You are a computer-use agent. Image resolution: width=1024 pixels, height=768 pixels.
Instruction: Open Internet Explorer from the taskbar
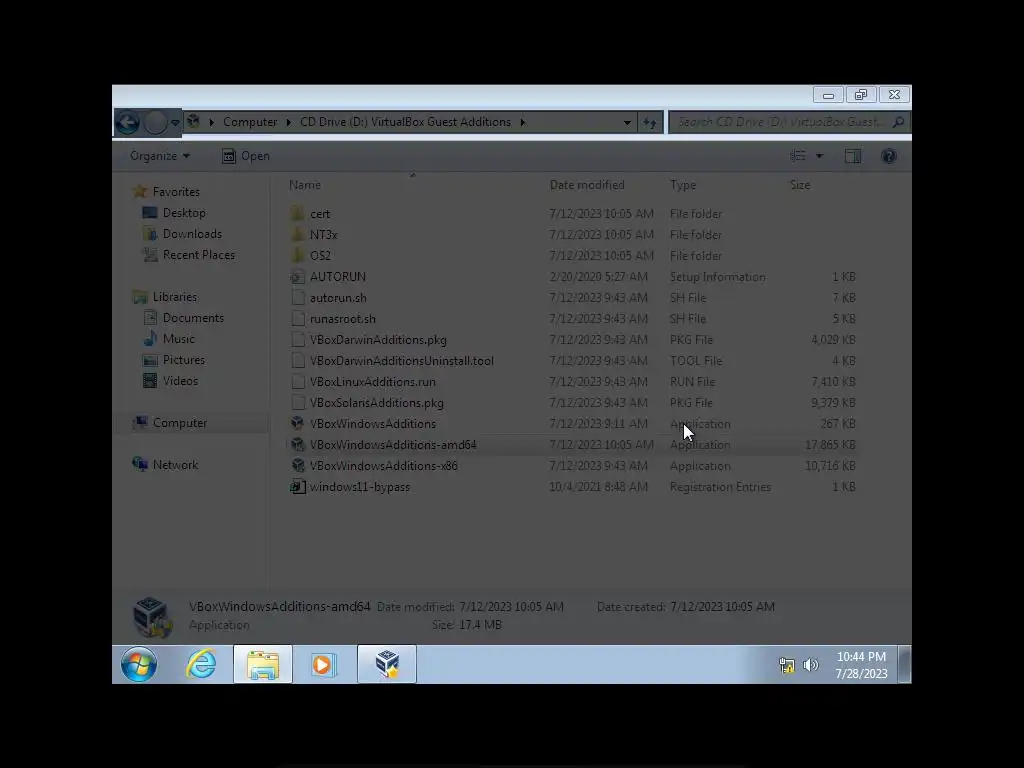point(201,665)
